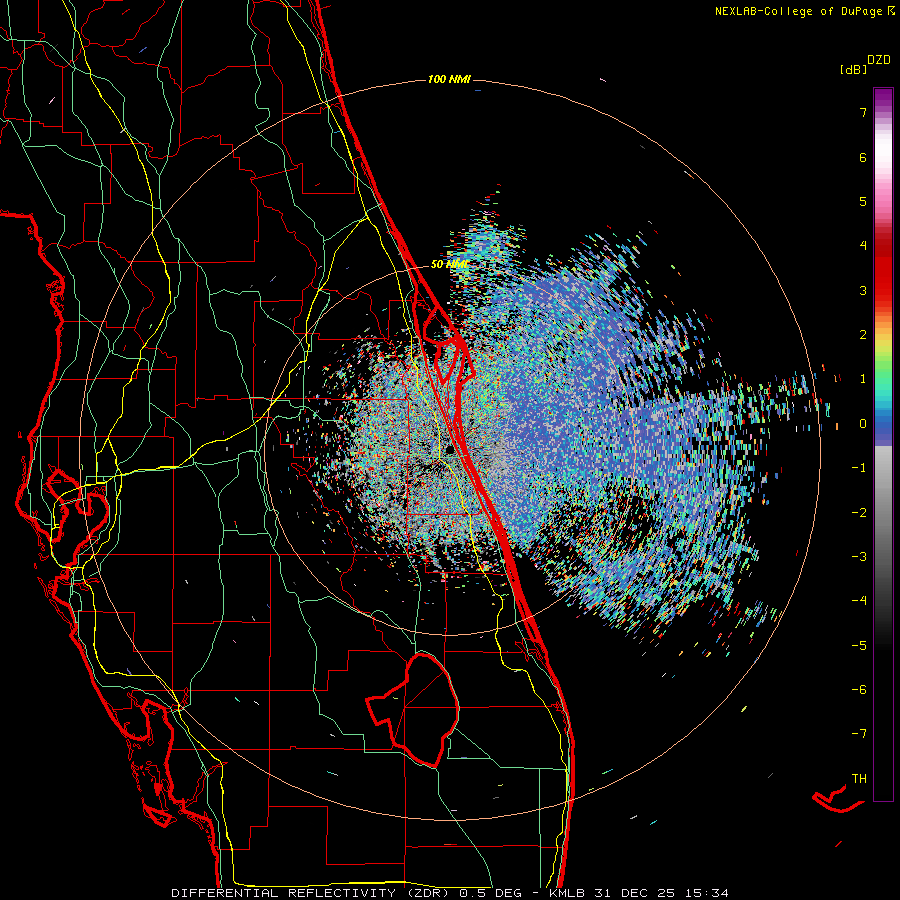This screenshot has height=900, width=900.
Task: Click the -5 value on the color scale
Action: point(859,646)
